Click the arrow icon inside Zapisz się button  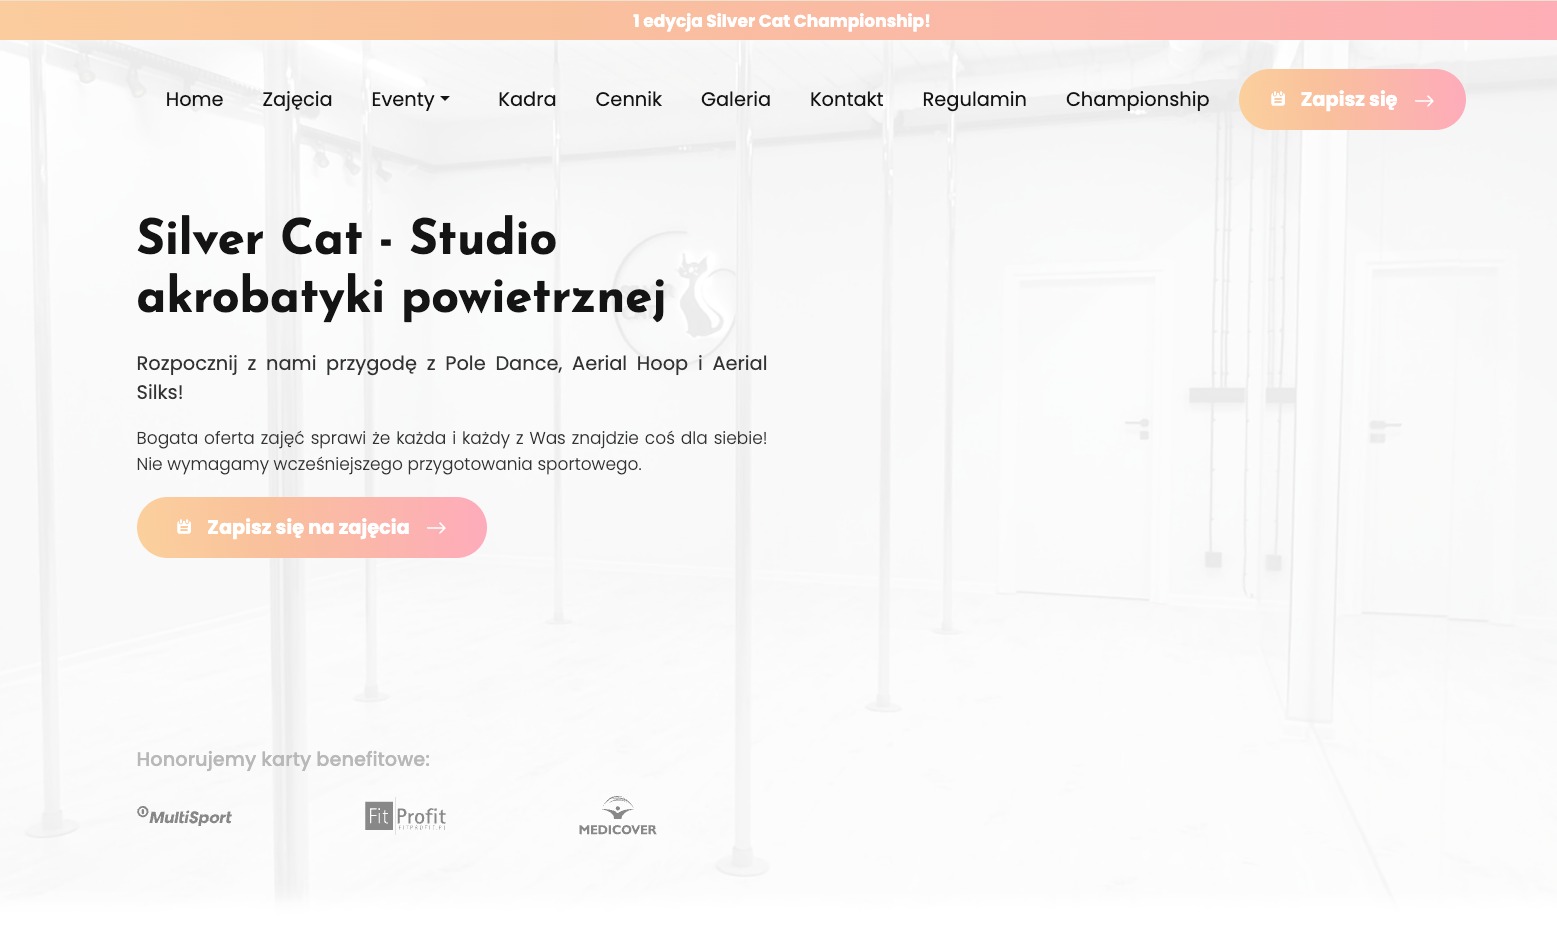1424,100
